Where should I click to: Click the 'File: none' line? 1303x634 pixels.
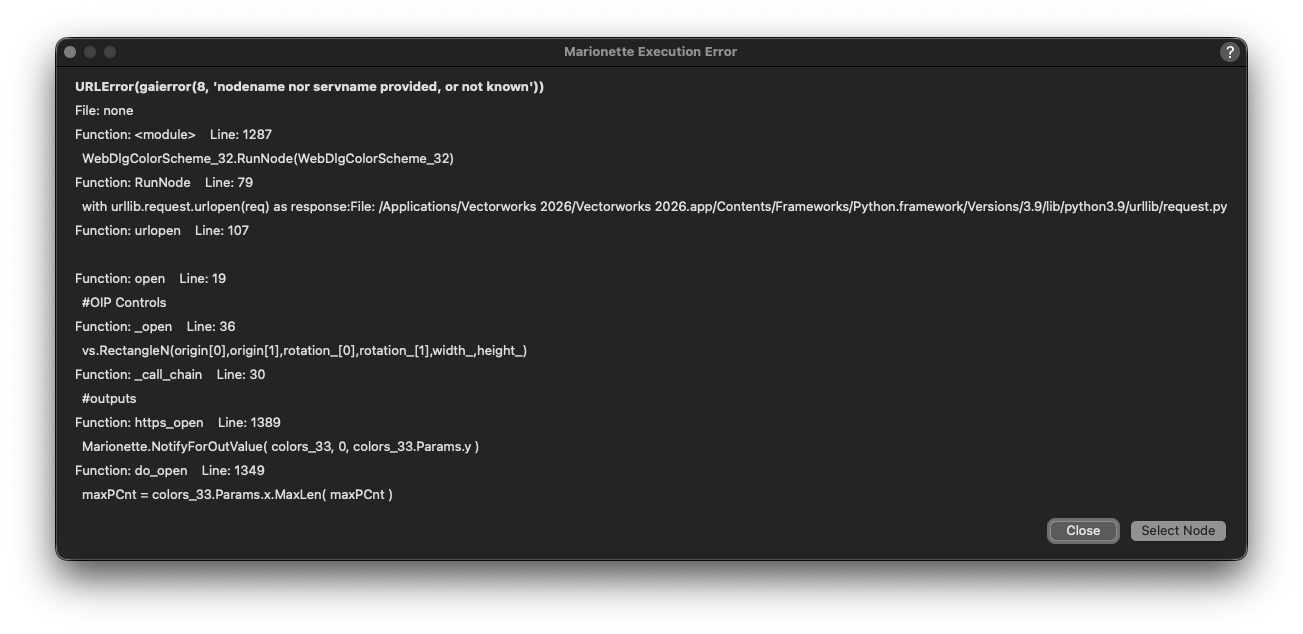[x=104, y=111]
